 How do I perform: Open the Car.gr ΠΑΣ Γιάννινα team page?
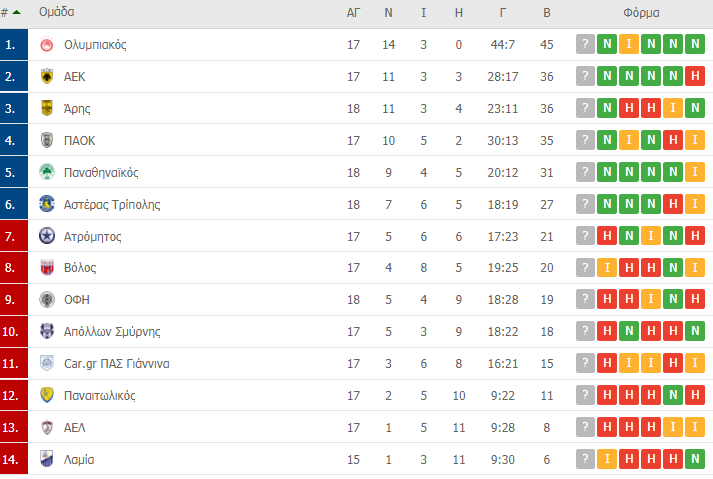[116, 364]
